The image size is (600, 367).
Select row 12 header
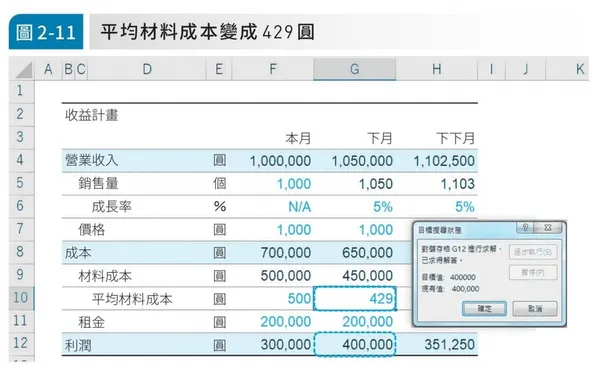[20, 344]
